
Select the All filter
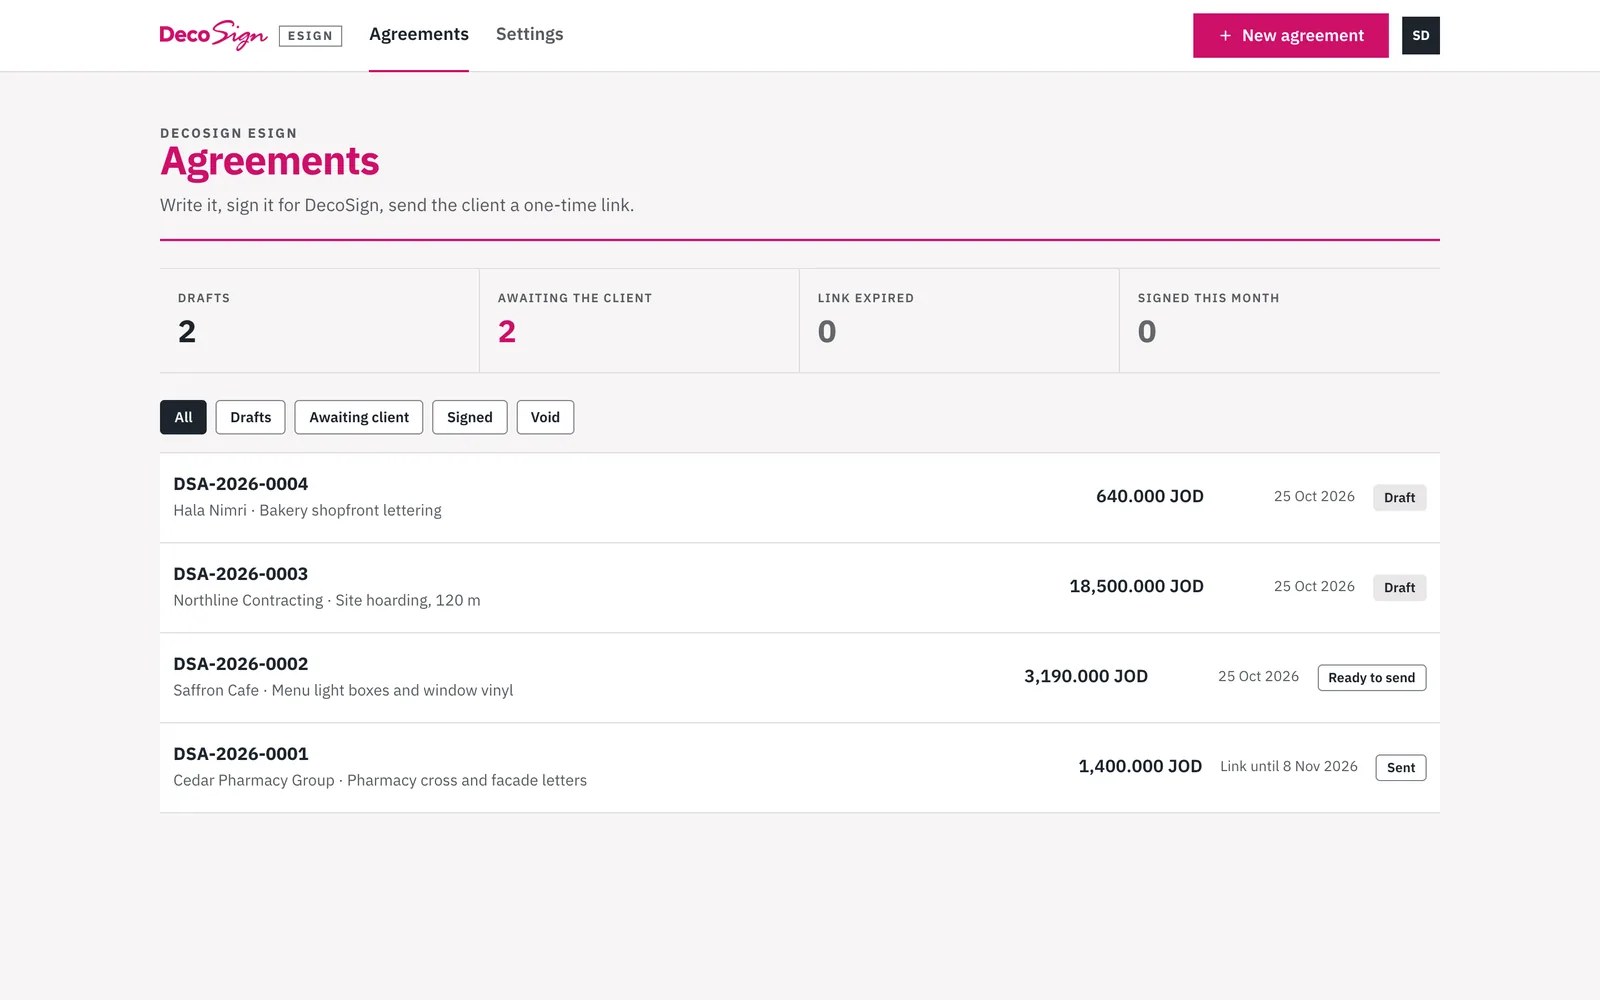point(183,417)
